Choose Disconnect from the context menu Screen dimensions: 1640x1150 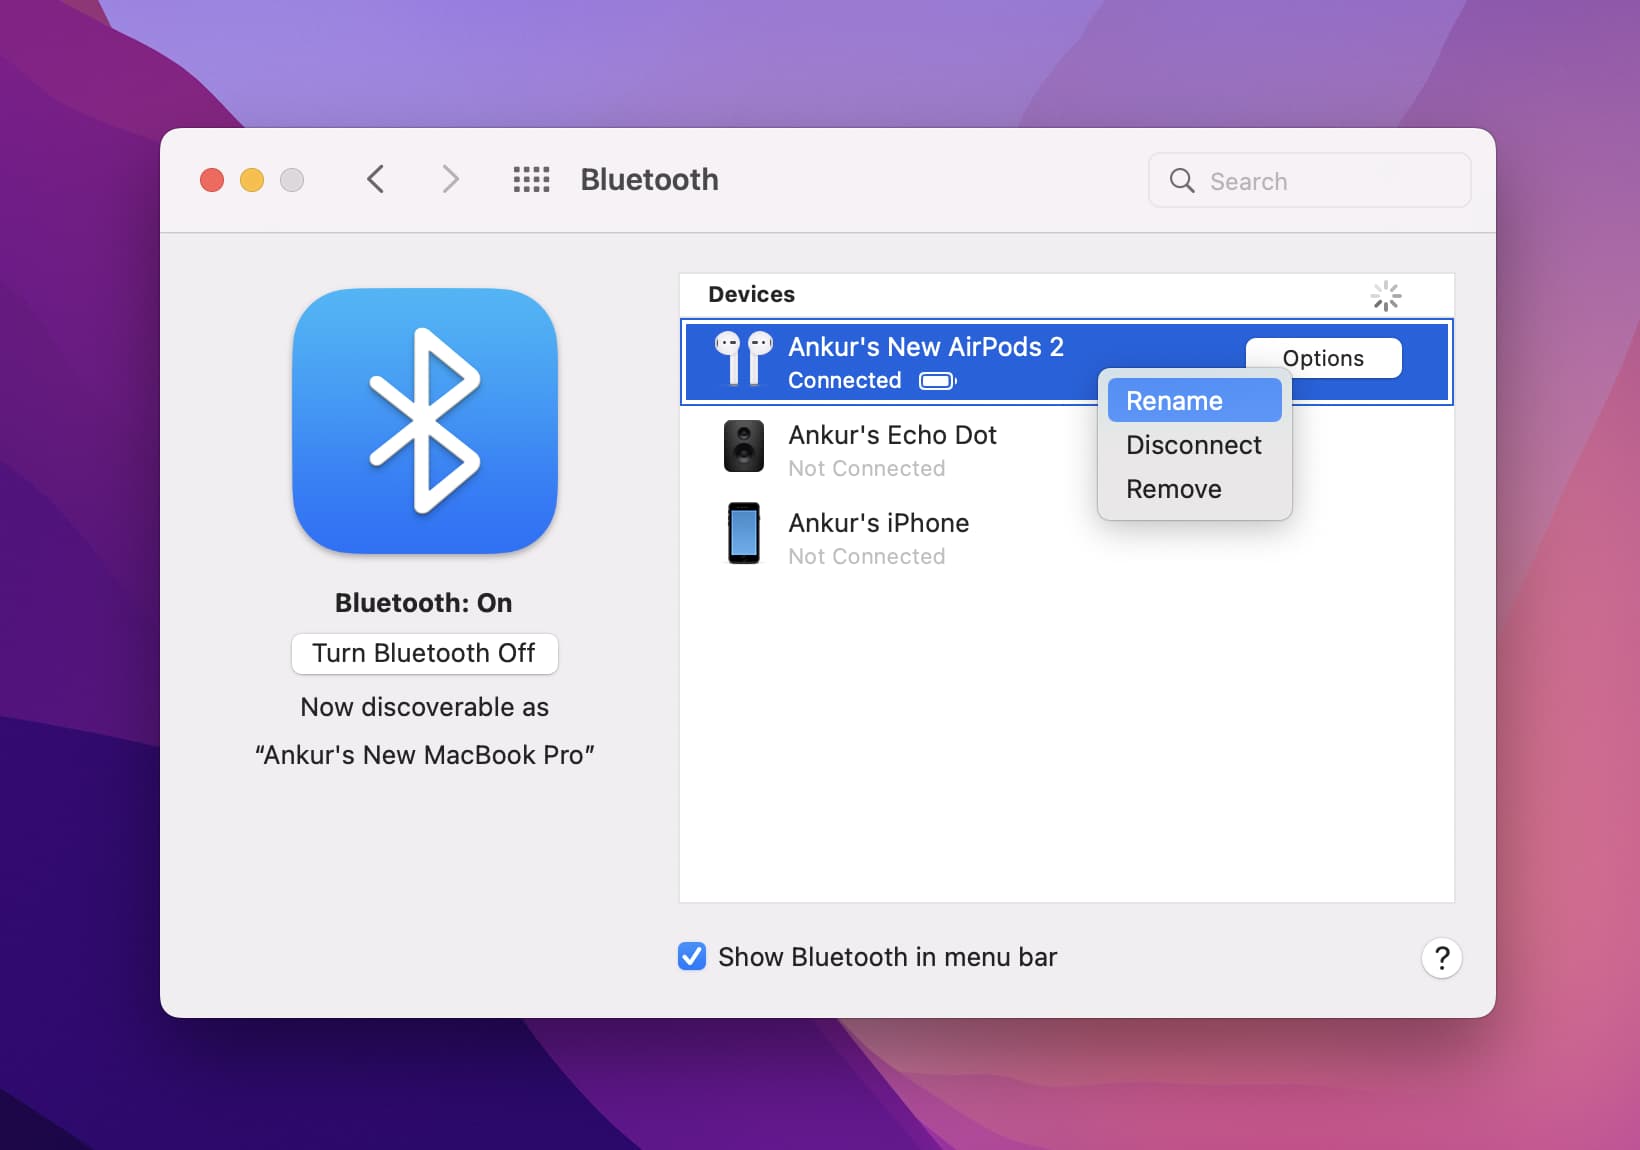[x=1194, y=445]
